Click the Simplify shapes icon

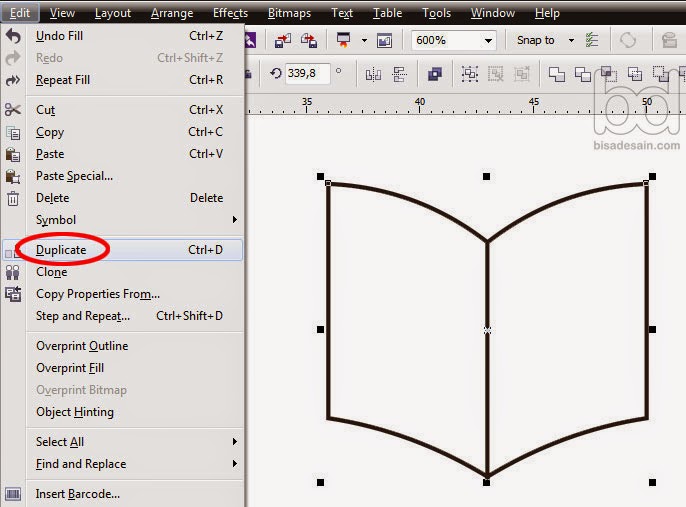point(634,74)
